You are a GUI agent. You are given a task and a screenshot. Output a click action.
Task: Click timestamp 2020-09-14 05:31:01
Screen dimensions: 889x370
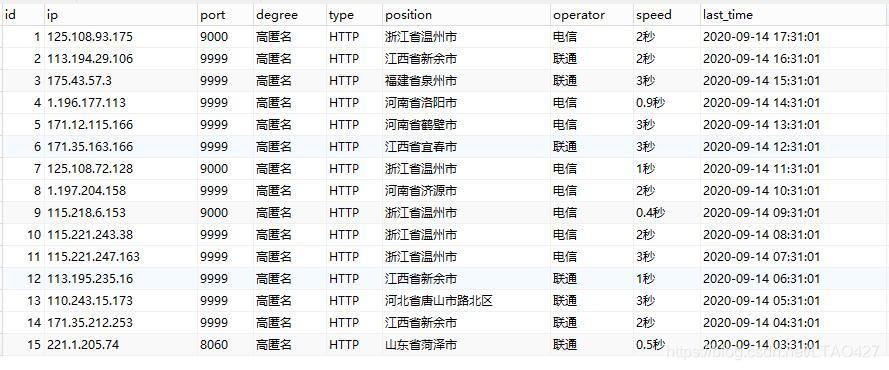pos(761,301)
